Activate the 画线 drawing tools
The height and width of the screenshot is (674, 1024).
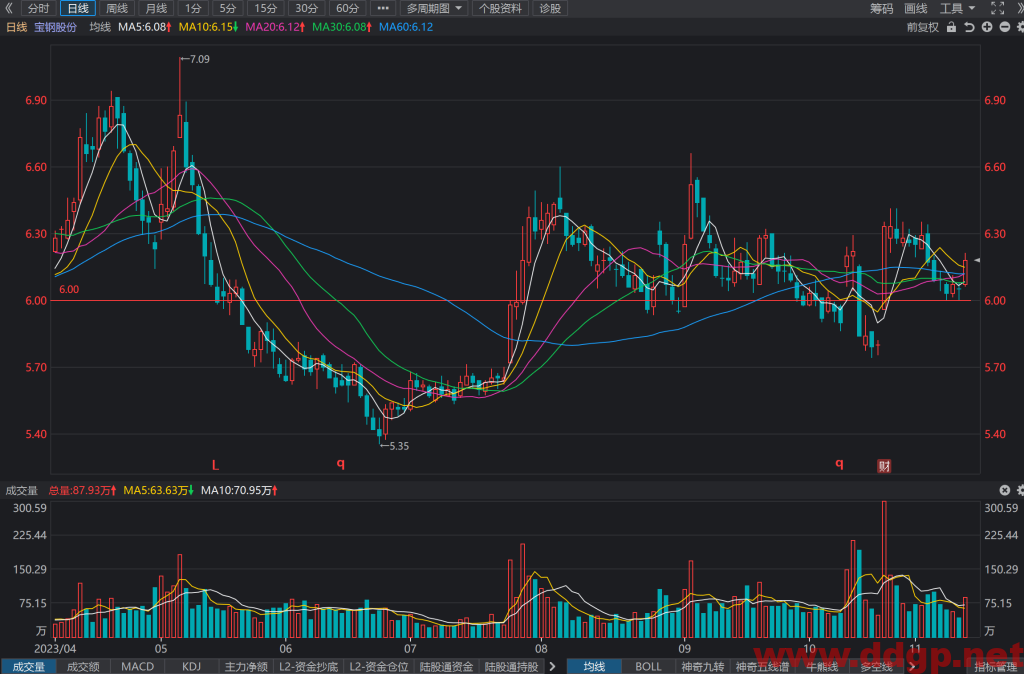916,8
